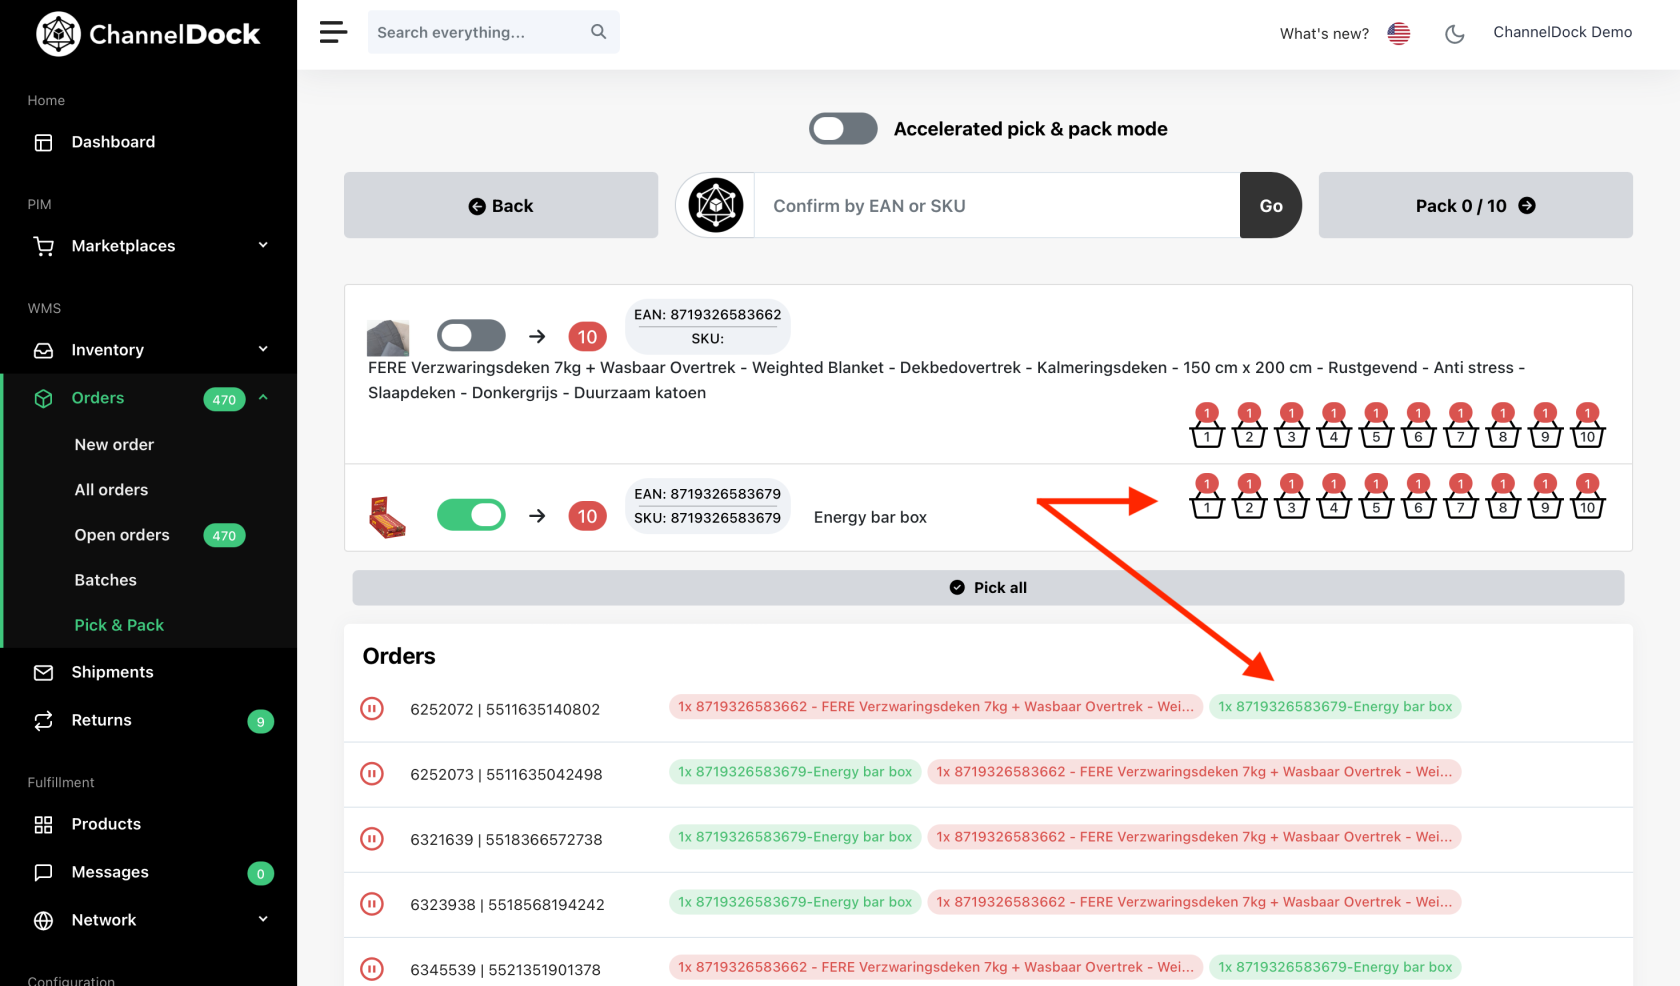Click the pause icon for order 6345539

point(372,969)
